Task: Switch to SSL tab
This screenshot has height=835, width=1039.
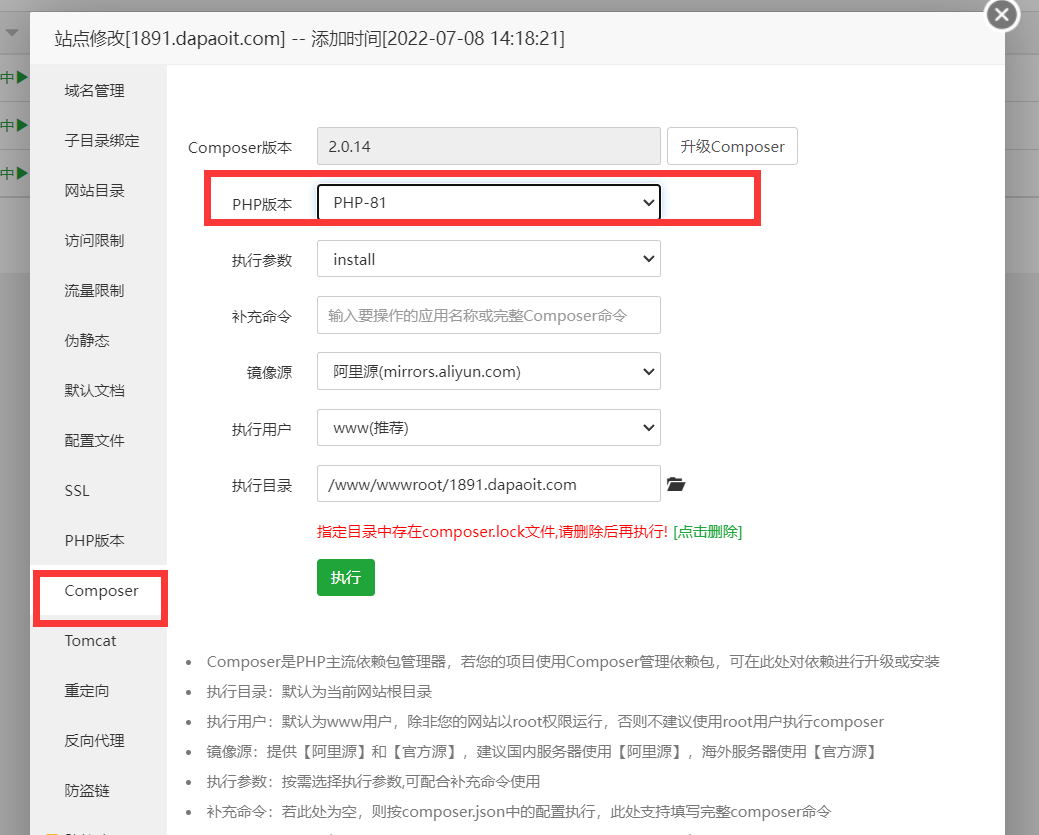Action: 77,491
